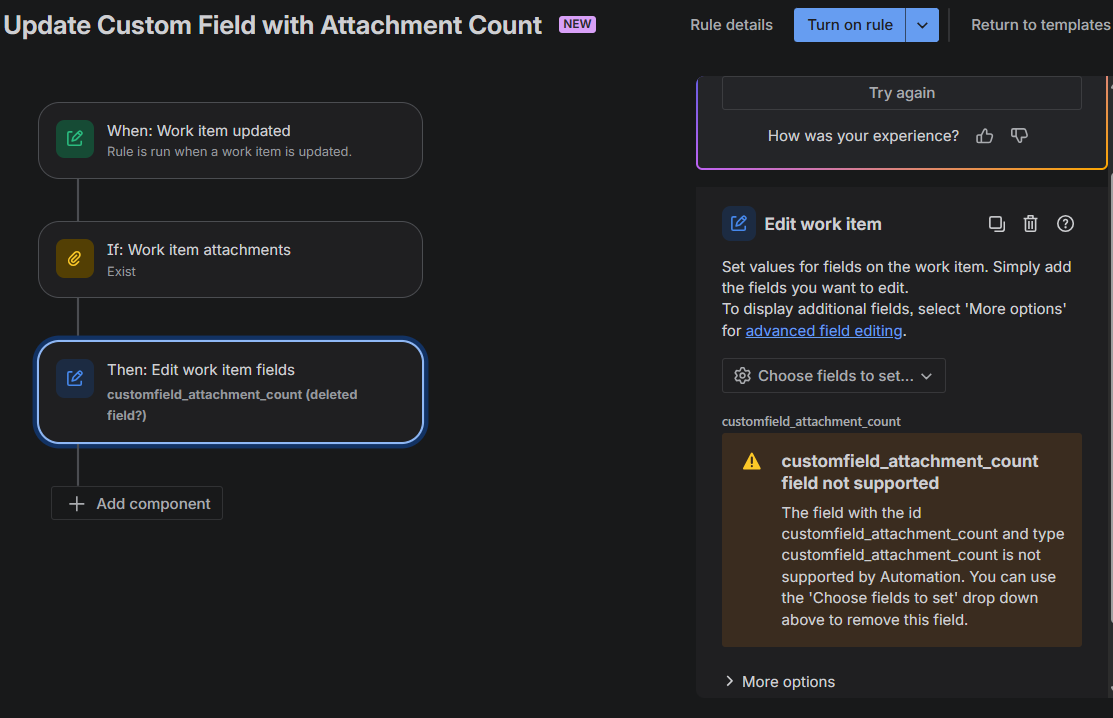
Task: Select the If: Work item attachments condition
Action: (x=230, y=260)
